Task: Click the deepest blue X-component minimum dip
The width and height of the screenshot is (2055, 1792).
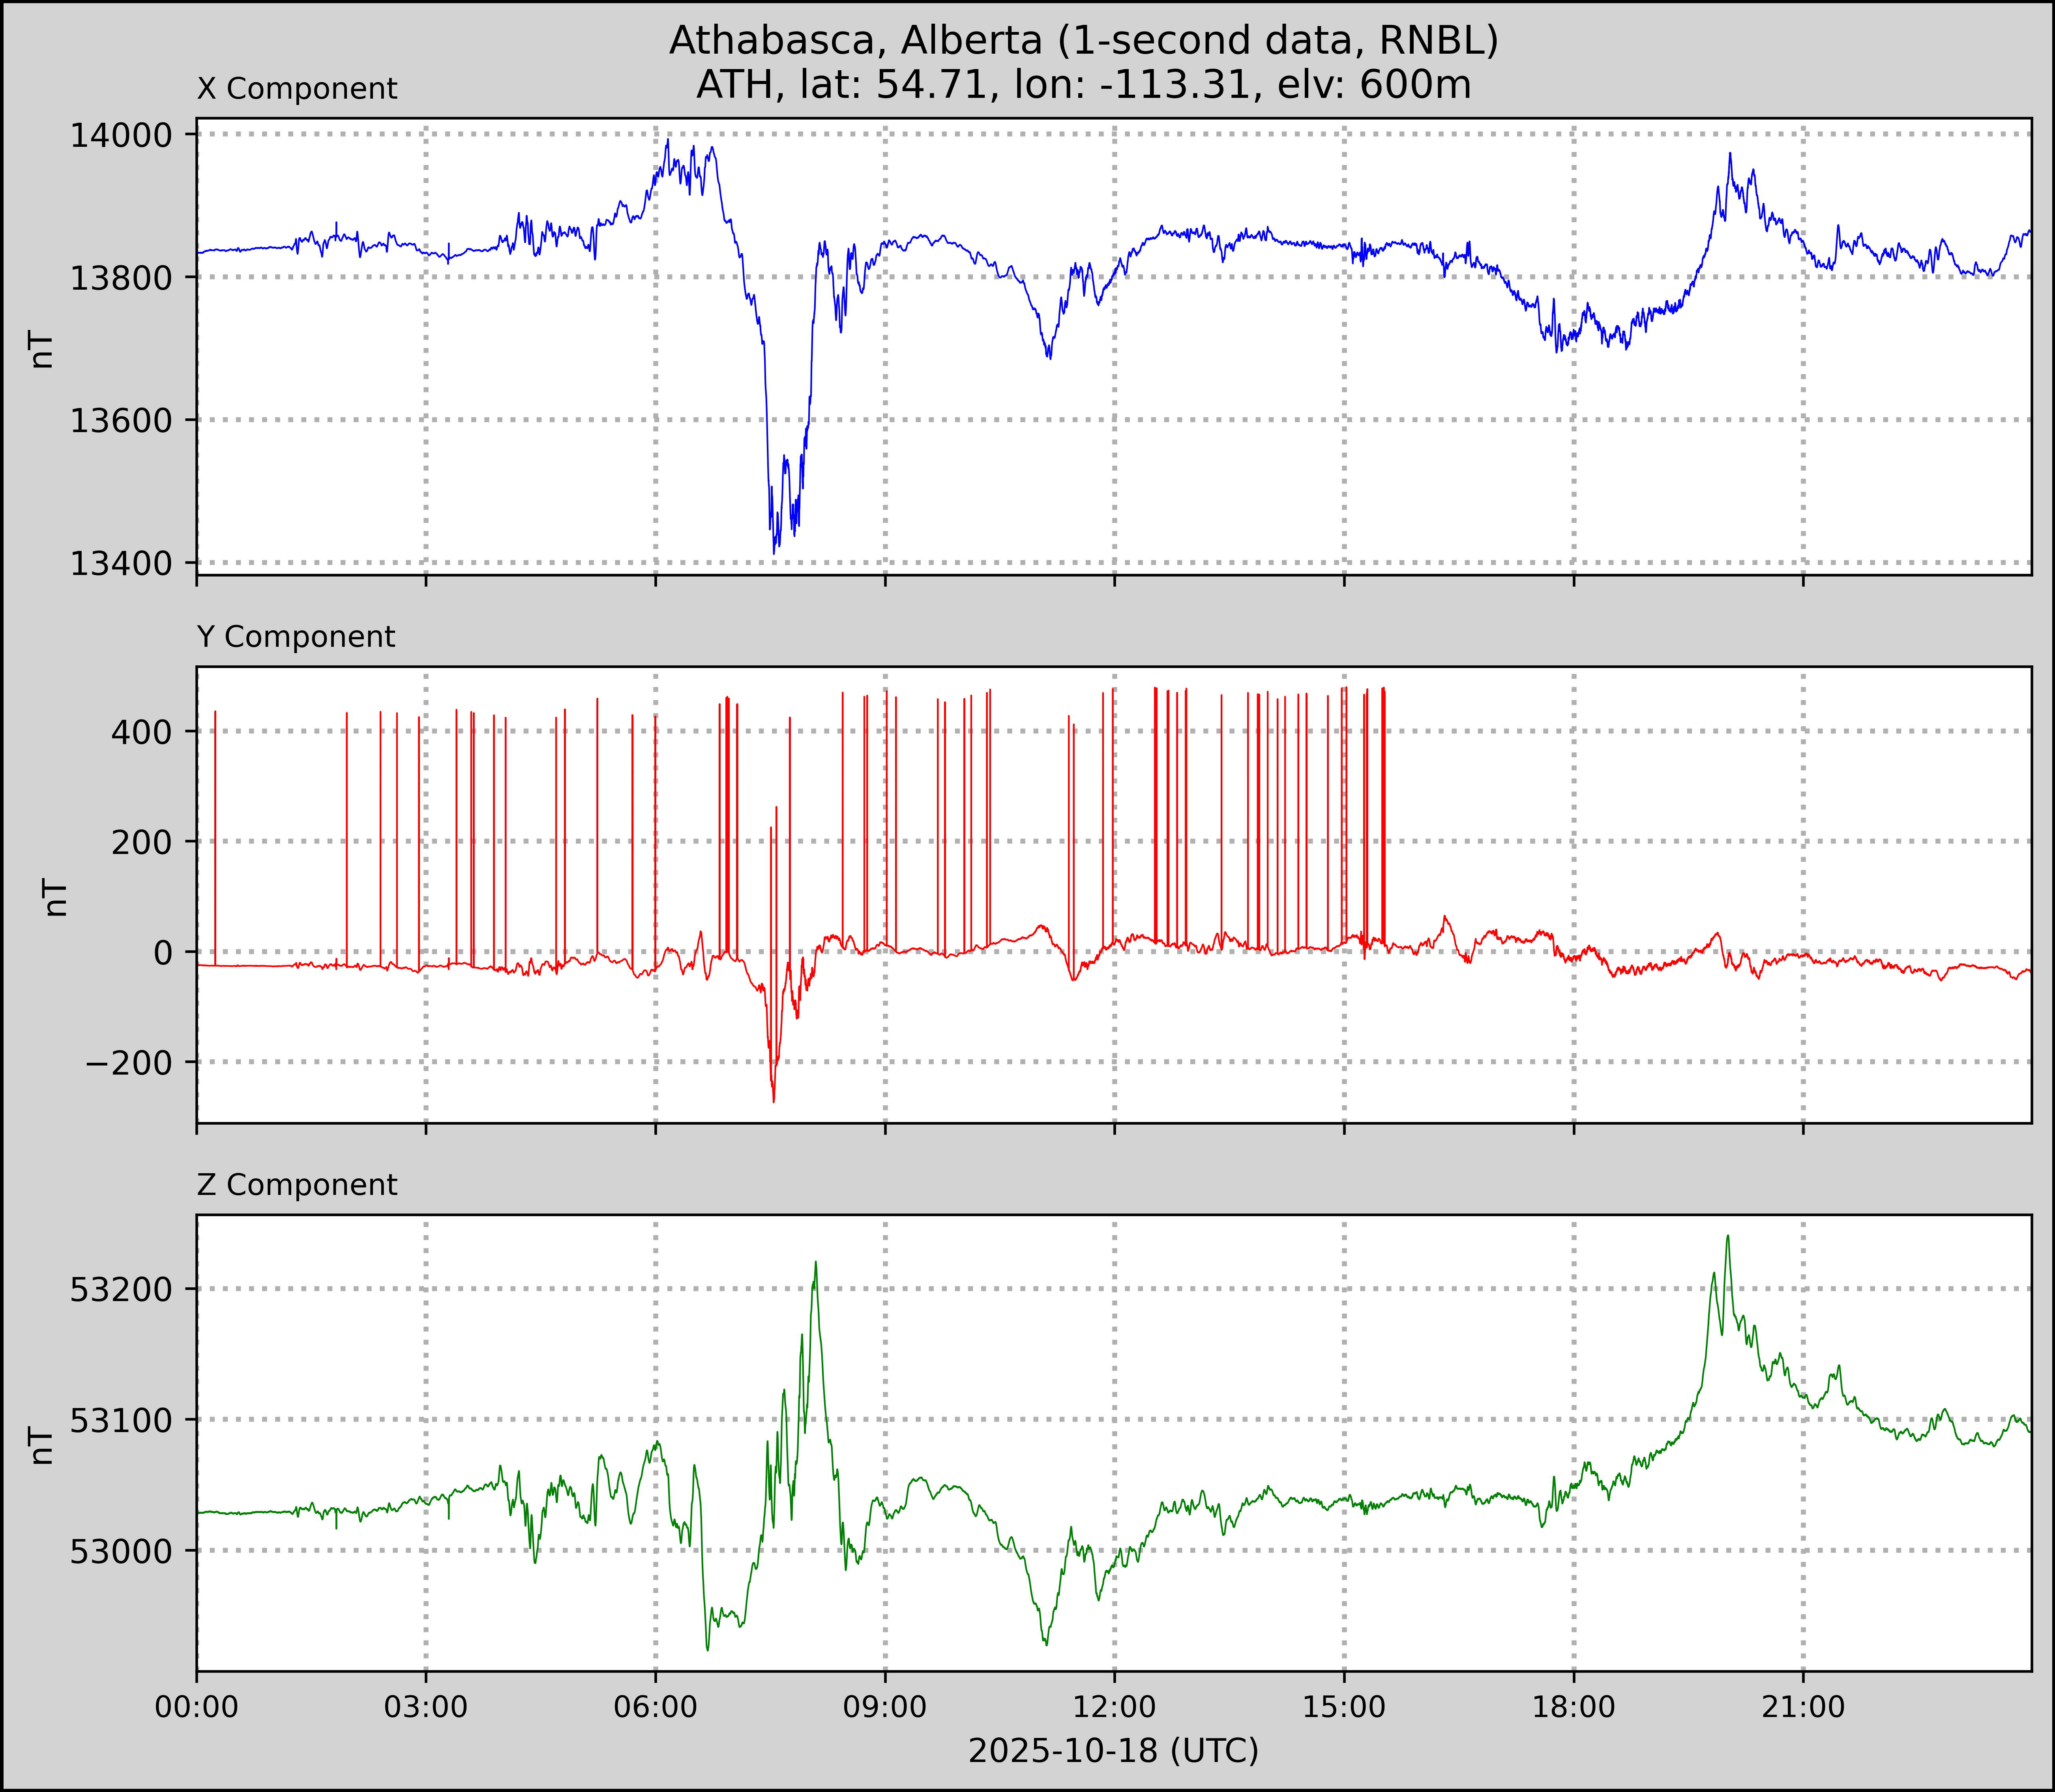Action: click(774, 551)
